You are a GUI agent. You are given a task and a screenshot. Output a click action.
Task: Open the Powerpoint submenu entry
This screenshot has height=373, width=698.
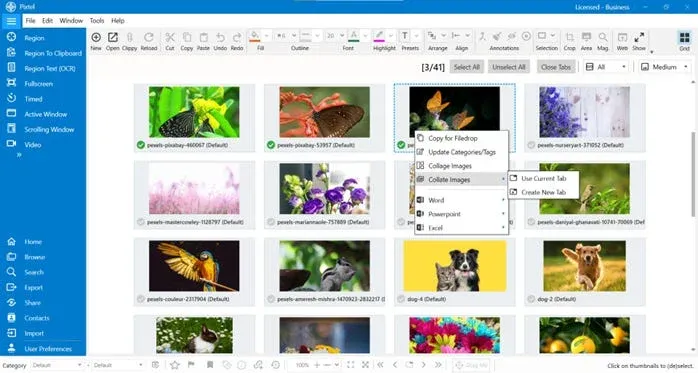462,214
